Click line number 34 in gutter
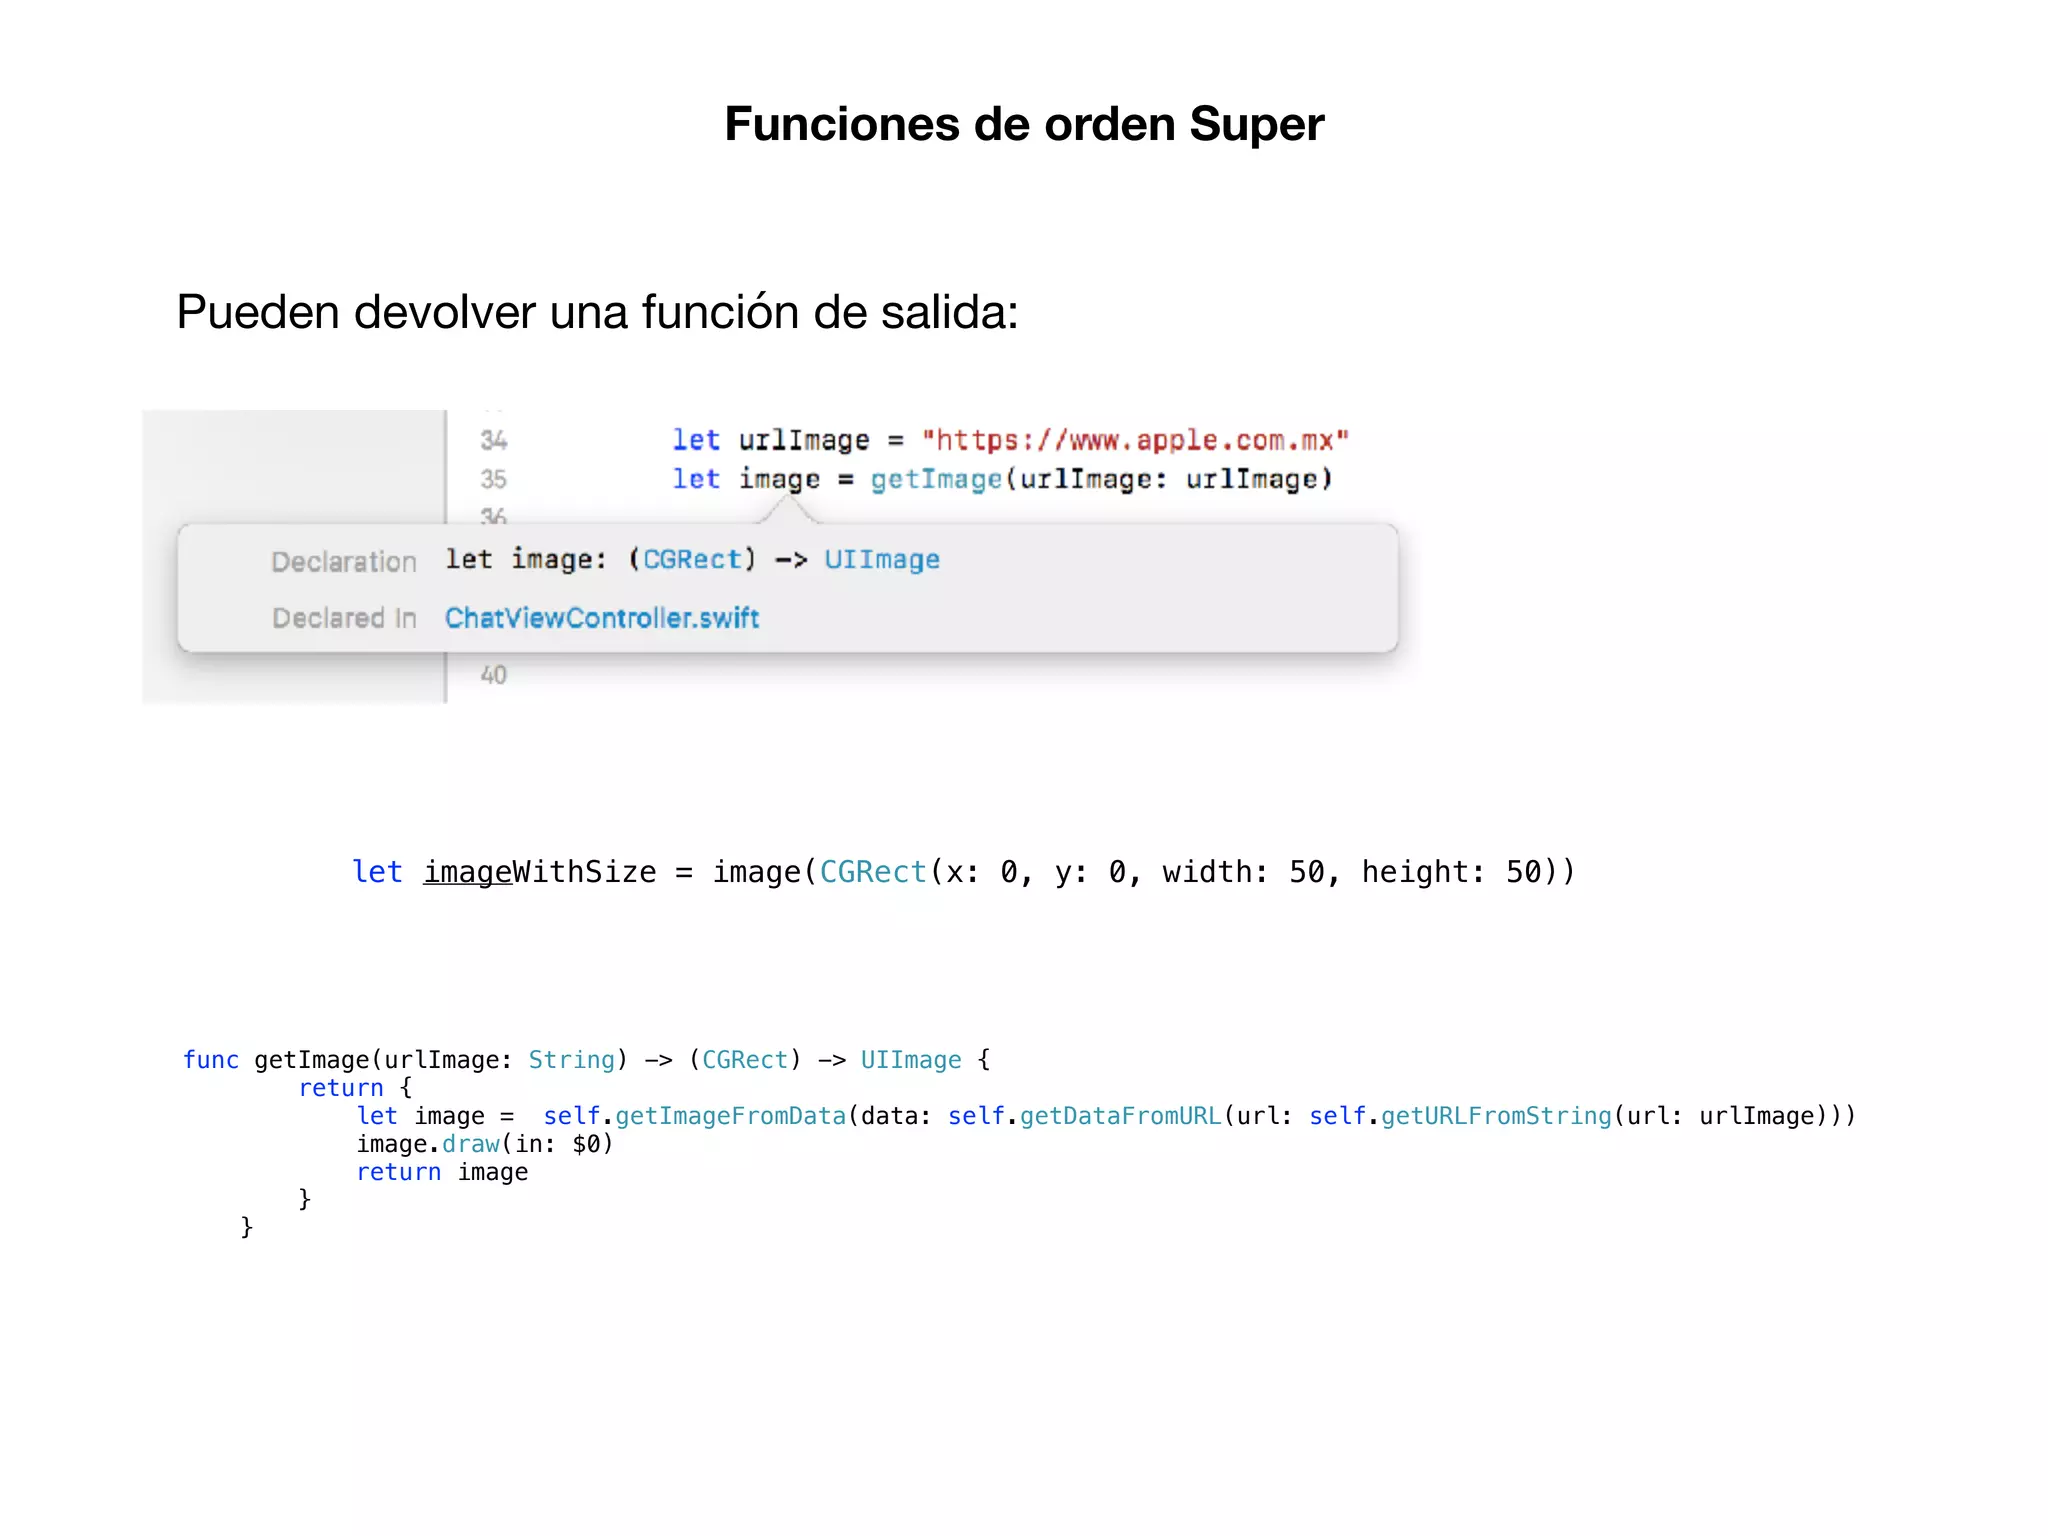2048x1536 pixels. [x=493, y=440]
